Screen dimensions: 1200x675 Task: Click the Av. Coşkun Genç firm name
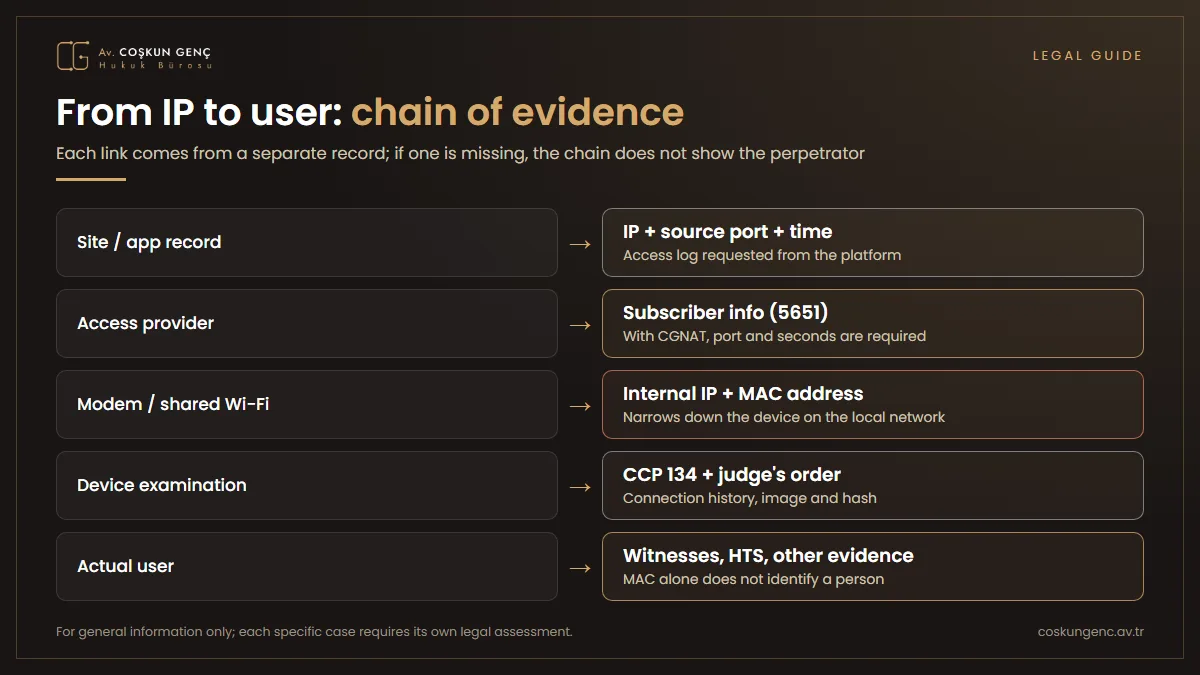click(x=155, y=52)
